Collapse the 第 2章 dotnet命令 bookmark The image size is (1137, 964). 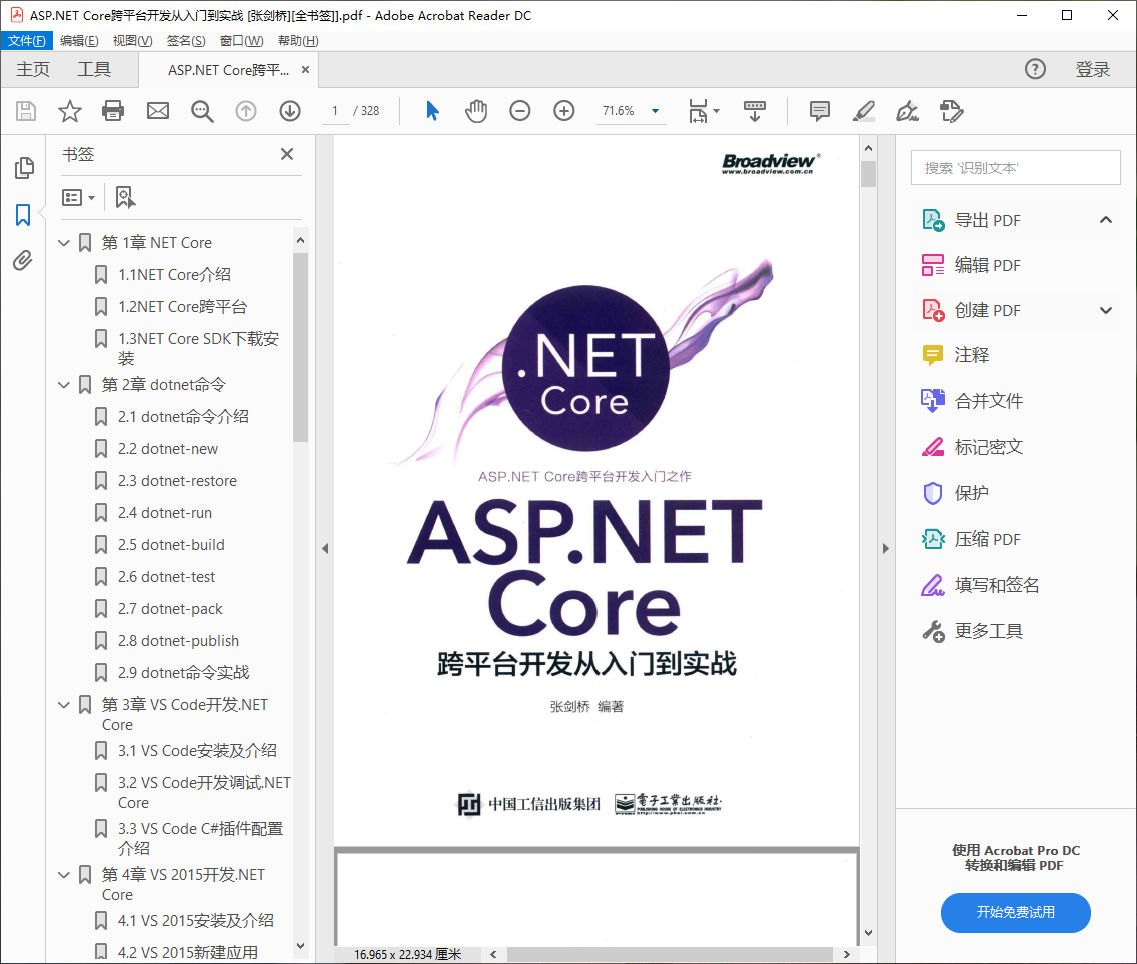pyautogui.click(x=64, y=384)
